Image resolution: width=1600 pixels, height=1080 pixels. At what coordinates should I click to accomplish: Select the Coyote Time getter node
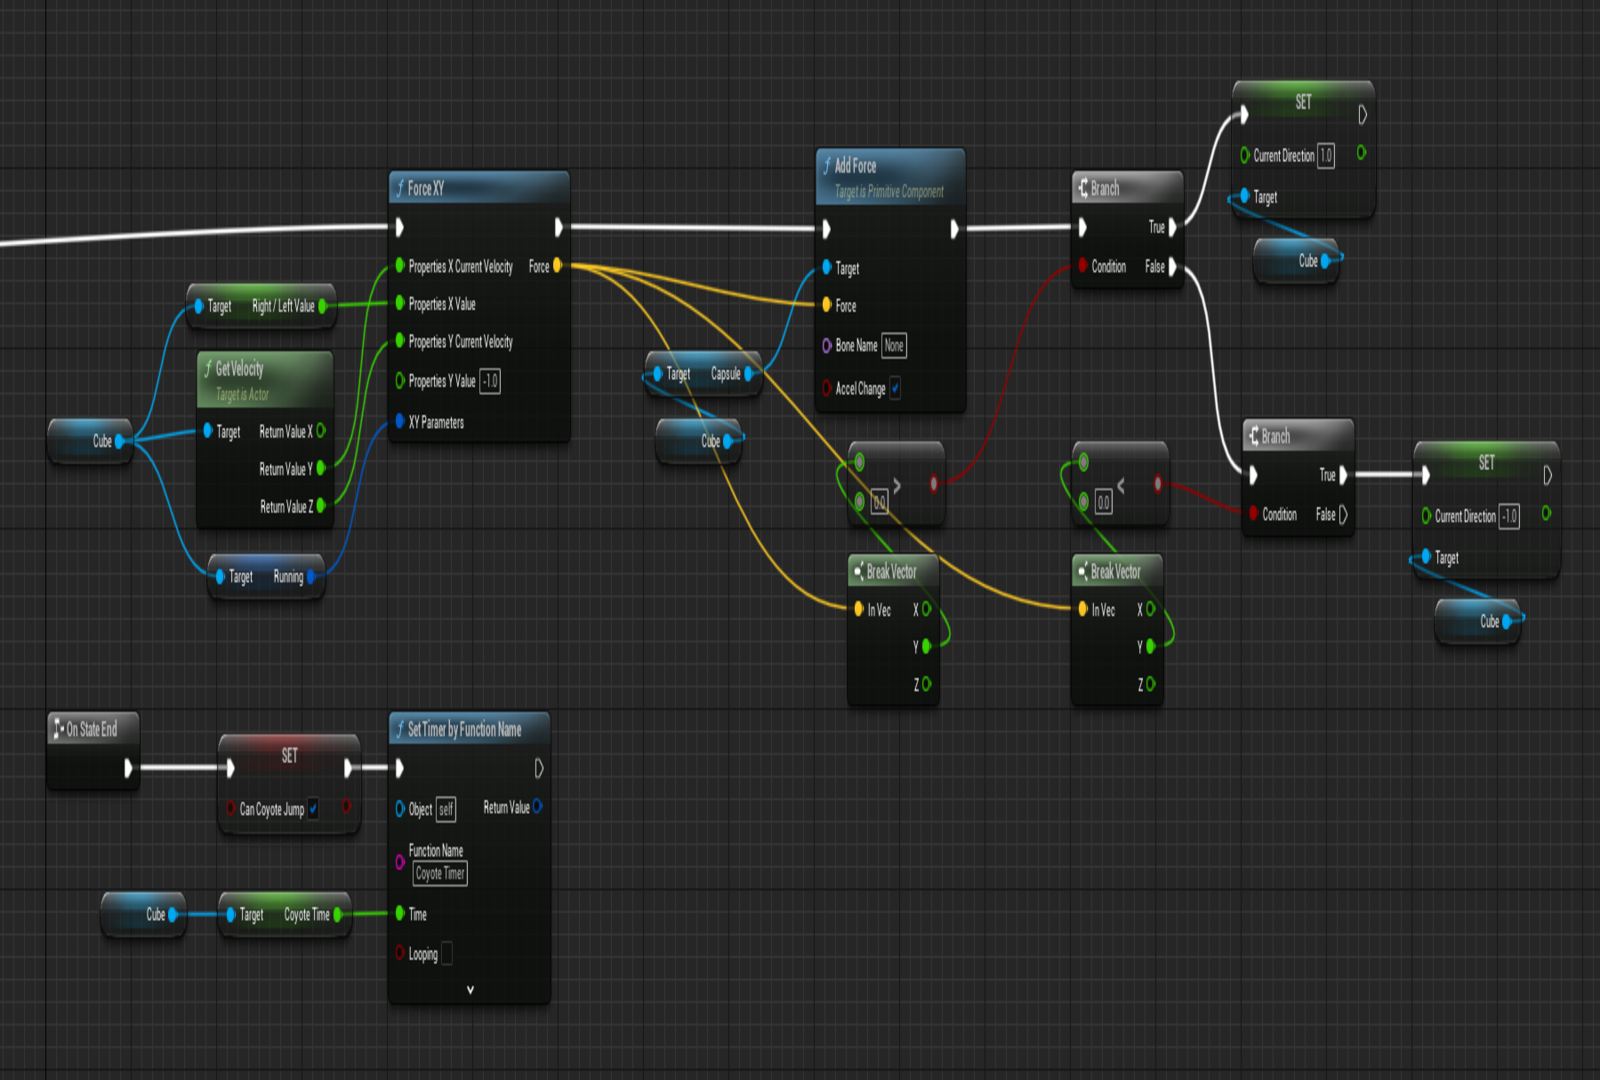click(x=285, y=914)
